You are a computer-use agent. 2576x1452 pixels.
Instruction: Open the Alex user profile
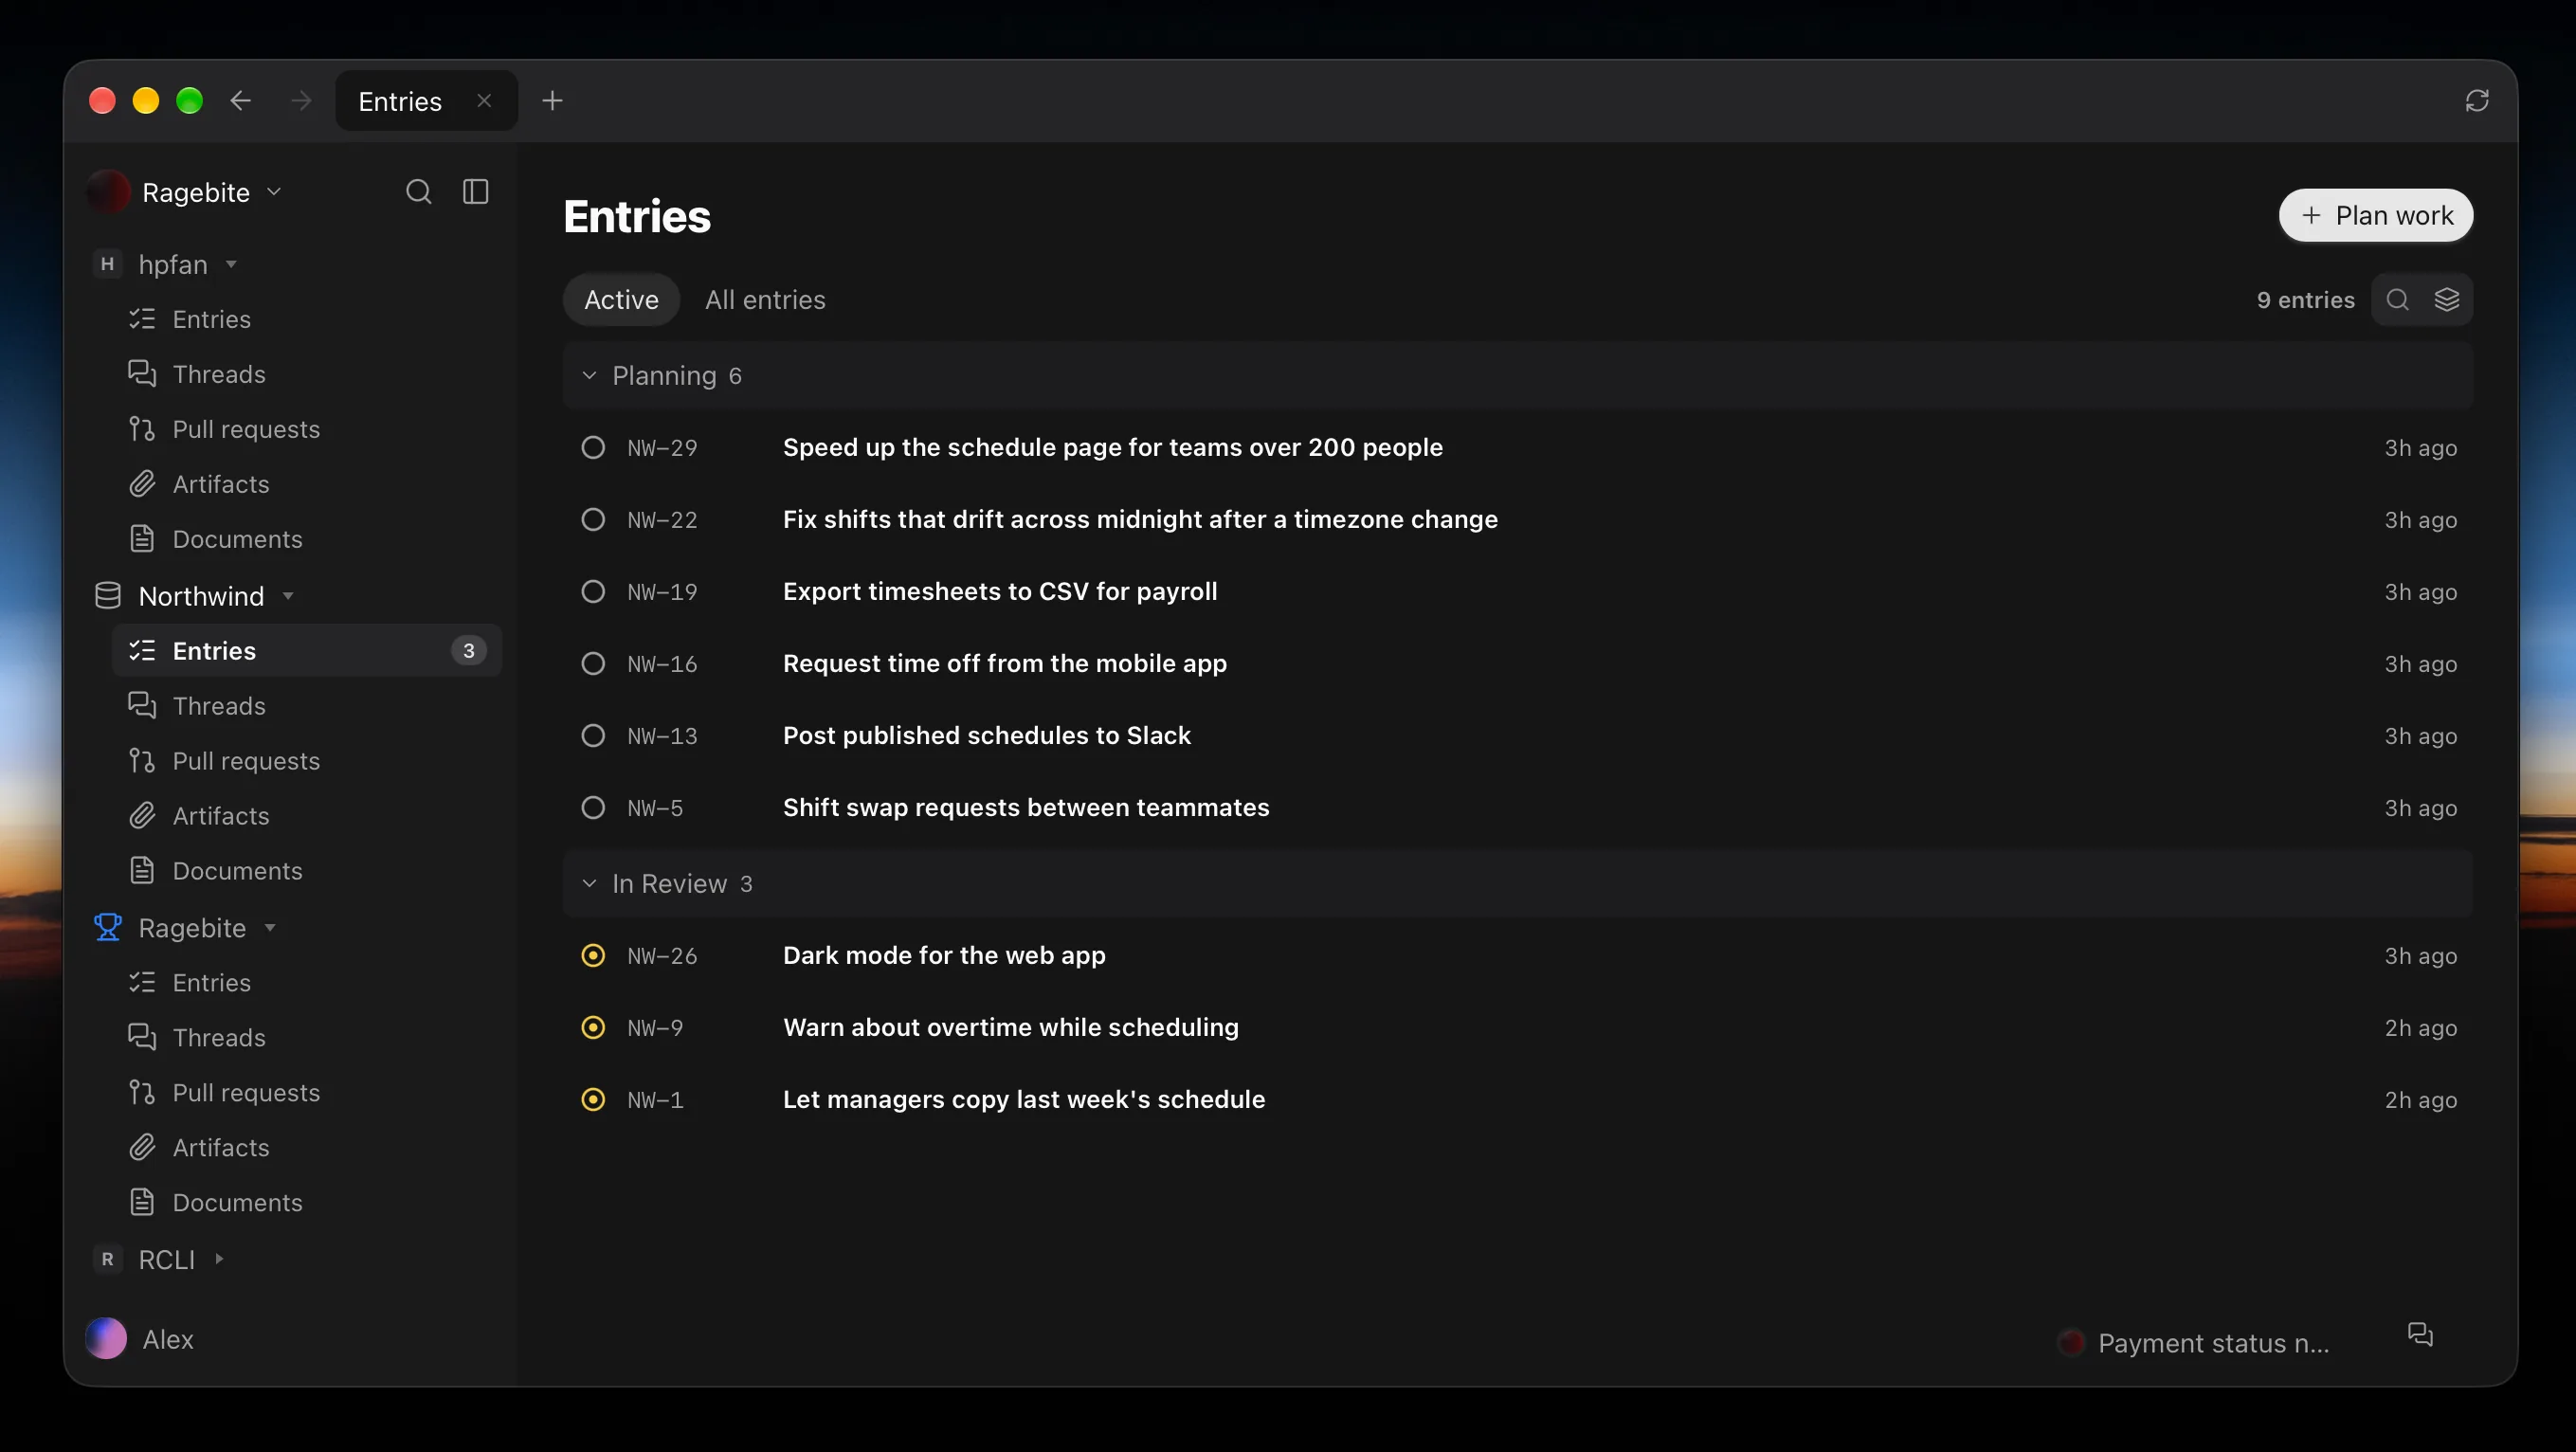click(140, 1339)
